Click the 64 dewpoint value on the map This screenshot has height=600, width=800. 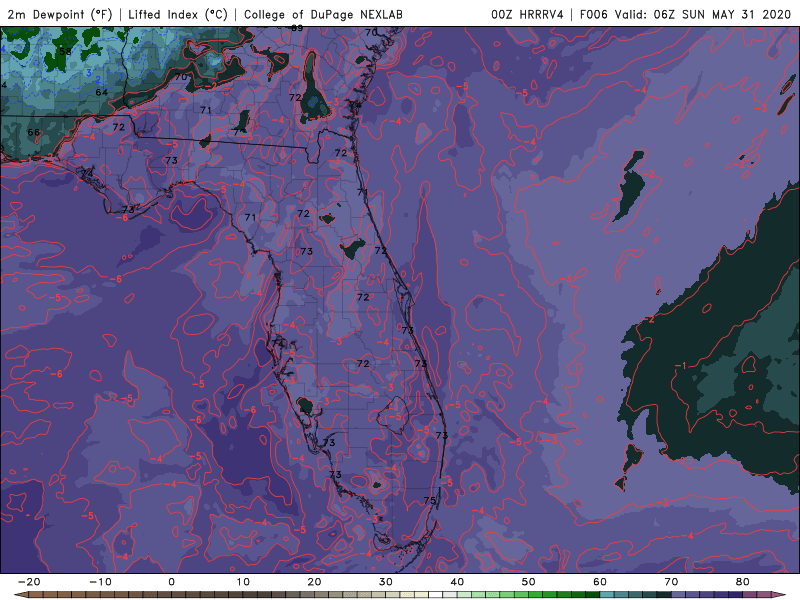click(x=102, y=92)
